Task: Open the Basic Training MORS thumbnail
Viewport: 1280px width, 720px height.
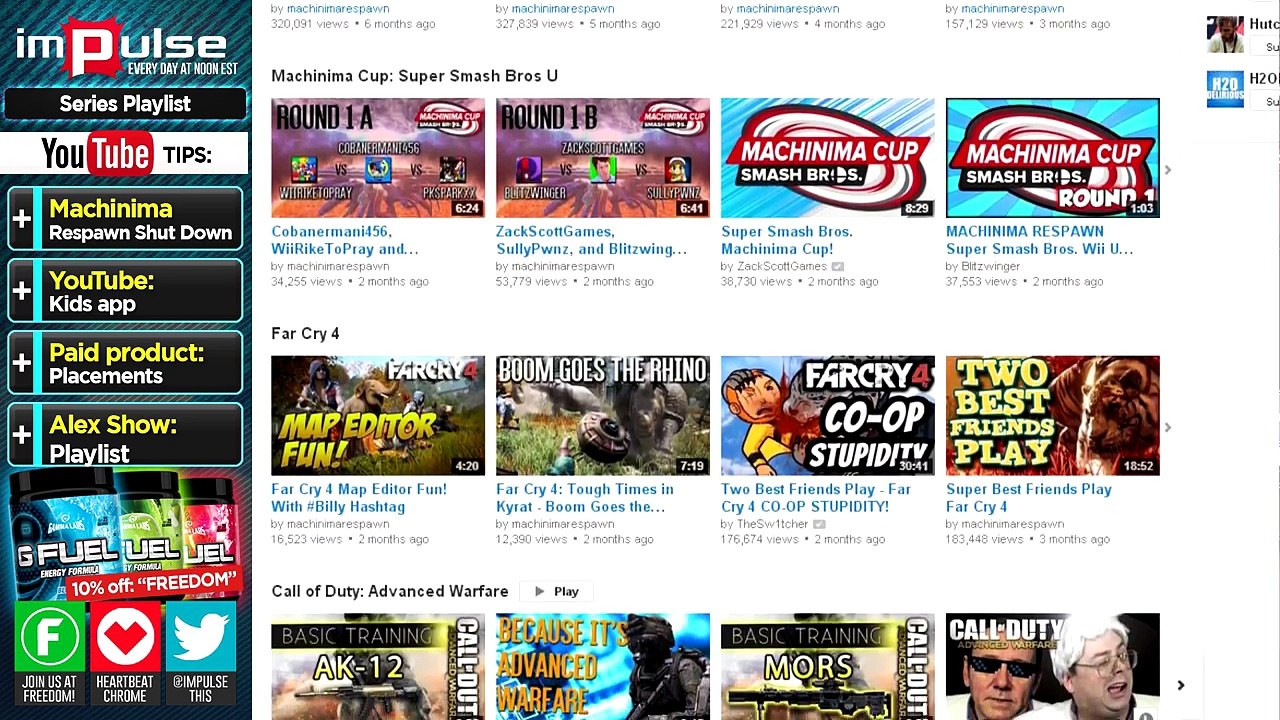Action: (x=828, y=667)
